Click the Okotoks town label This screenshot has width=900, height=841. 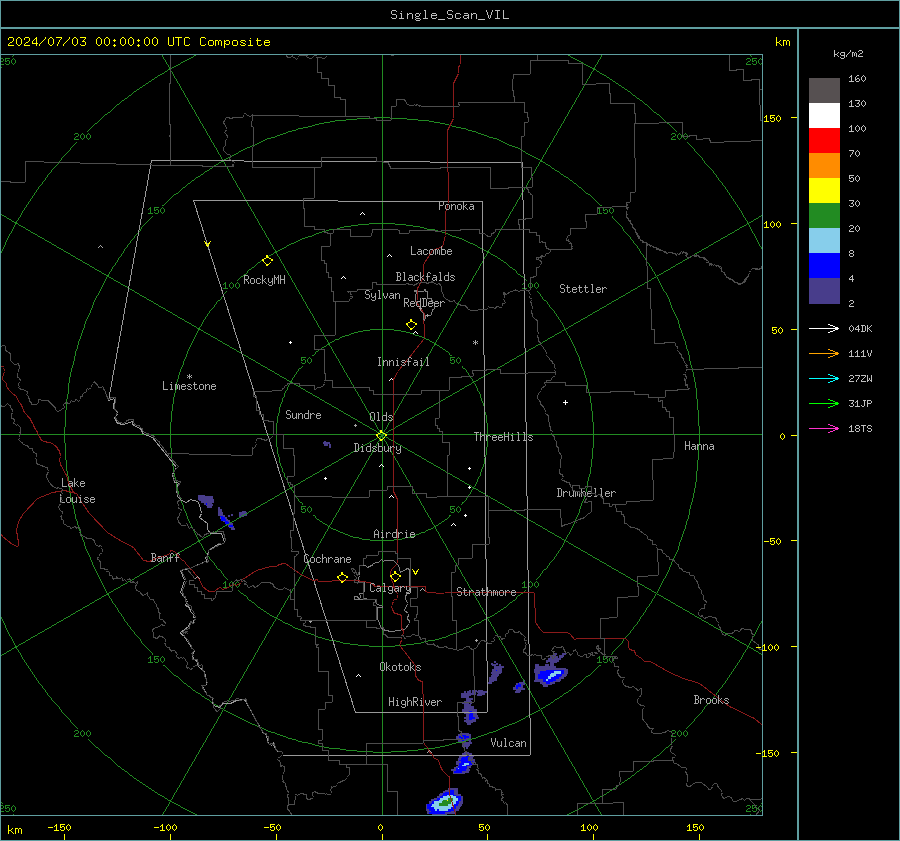(400, 667)
